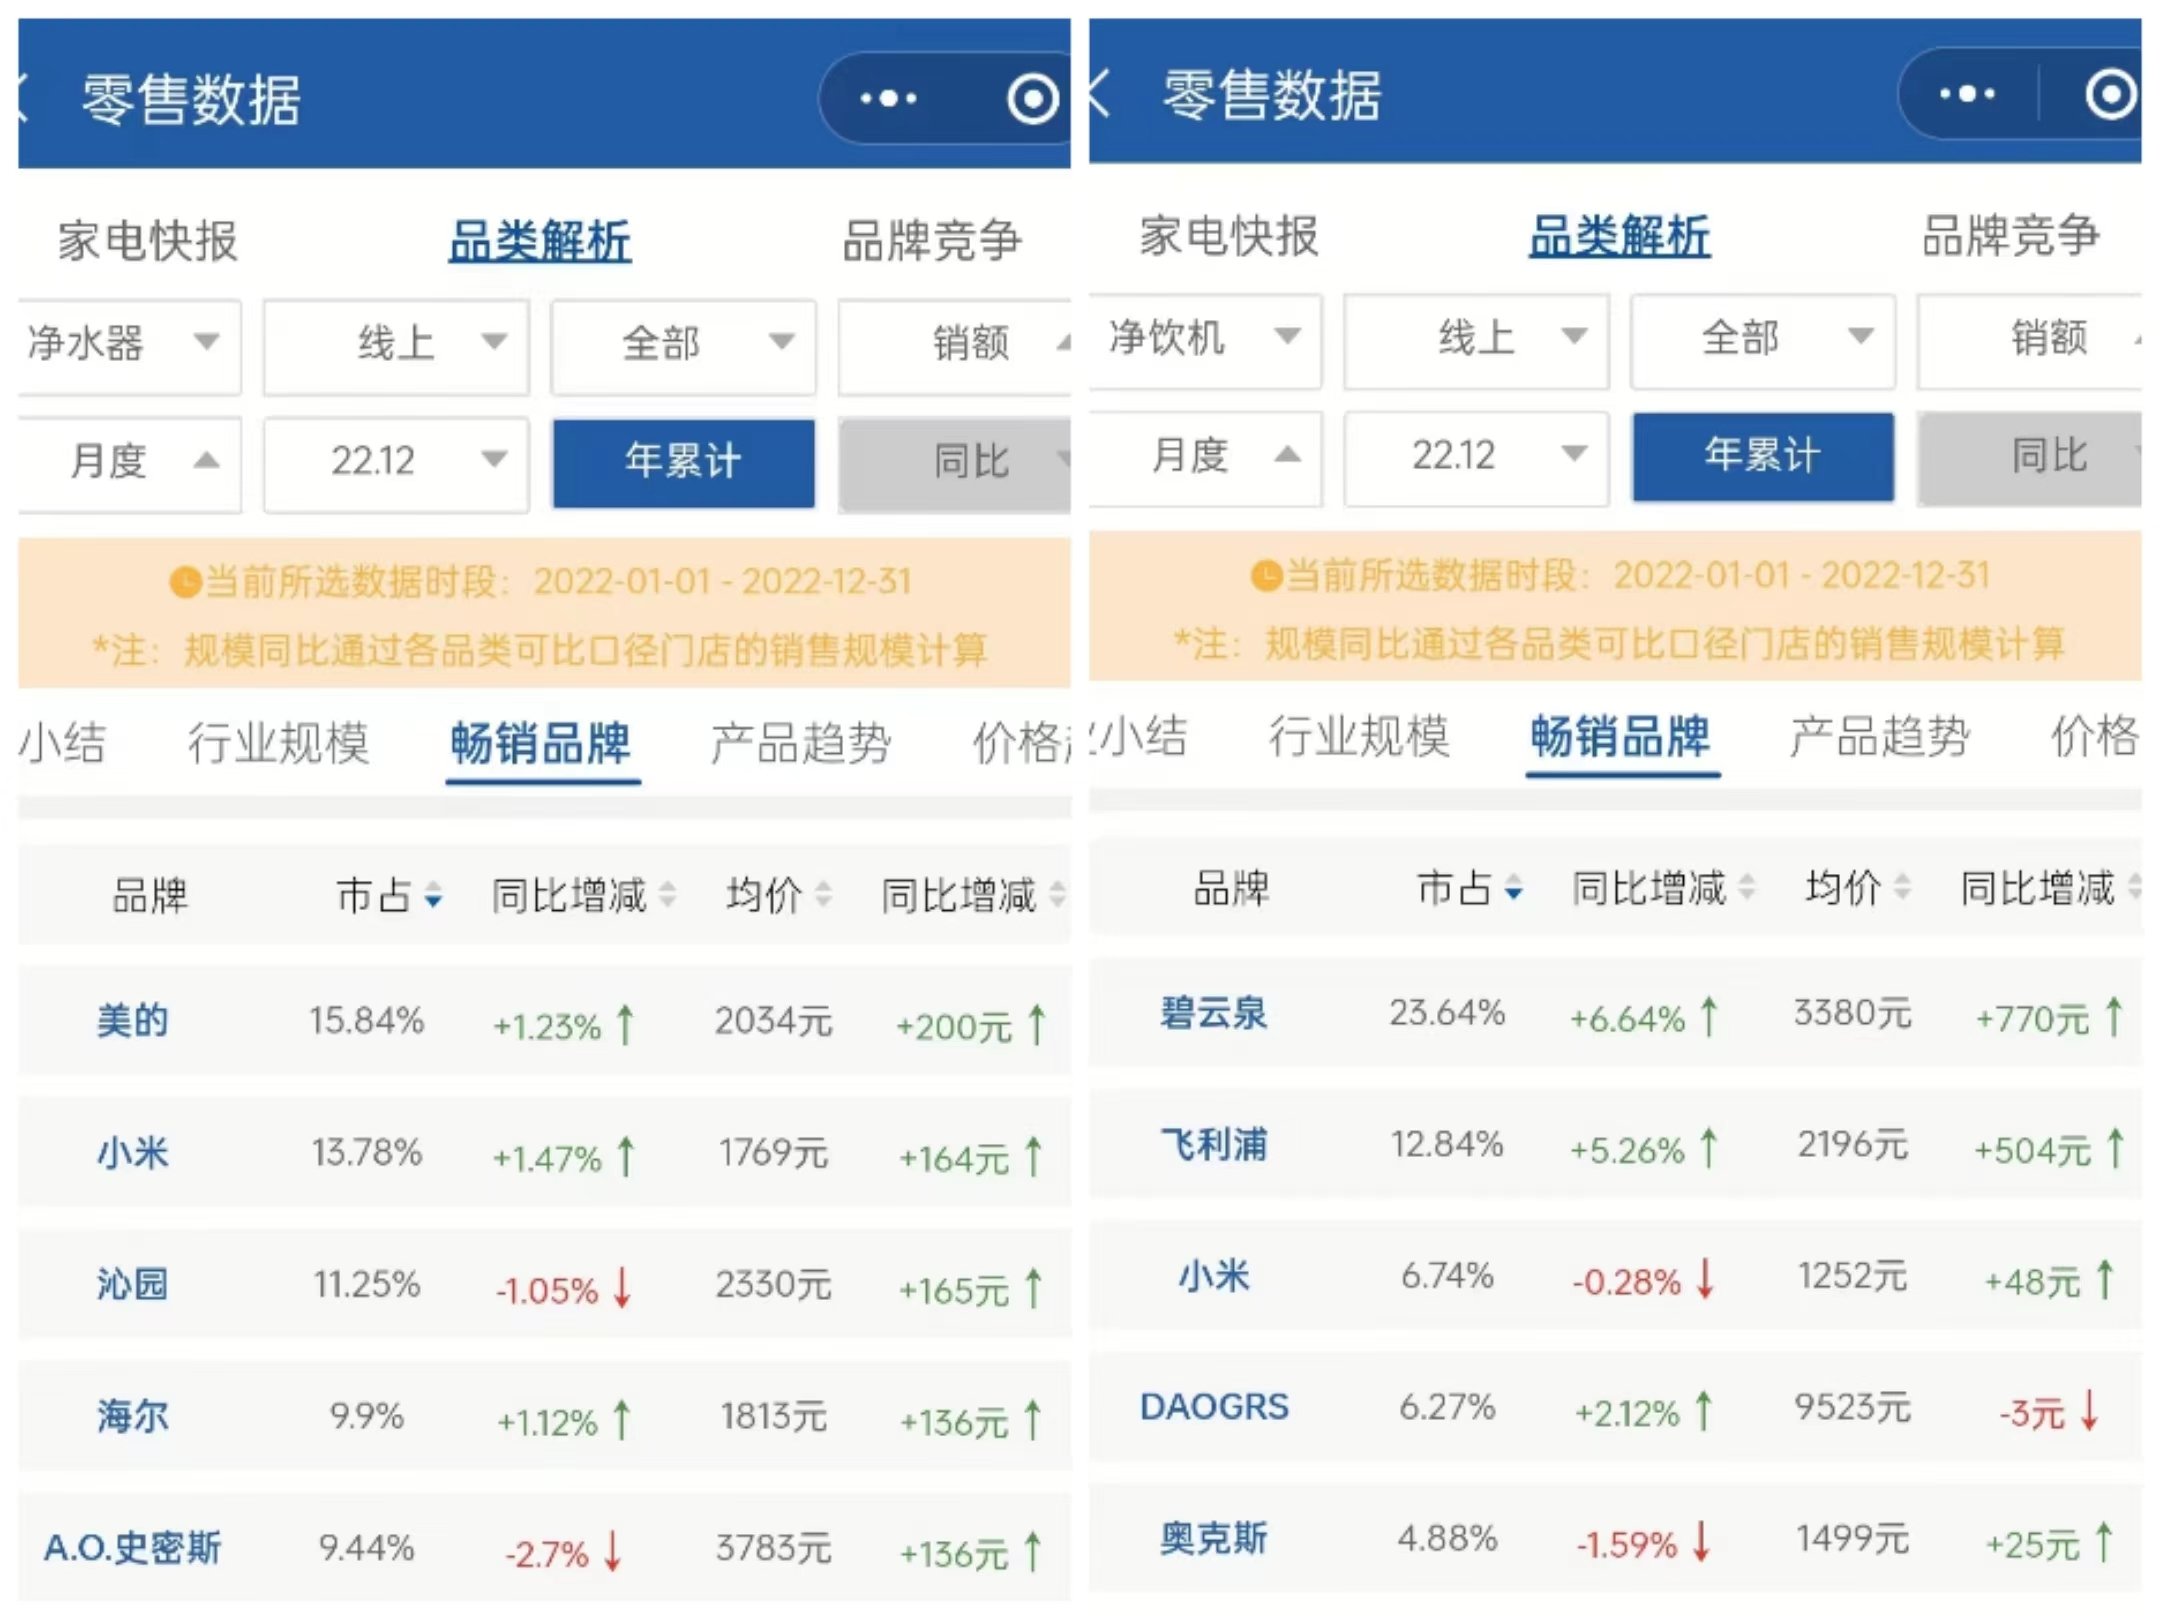Click the three-dots menu in left panel header

[888, 98]
